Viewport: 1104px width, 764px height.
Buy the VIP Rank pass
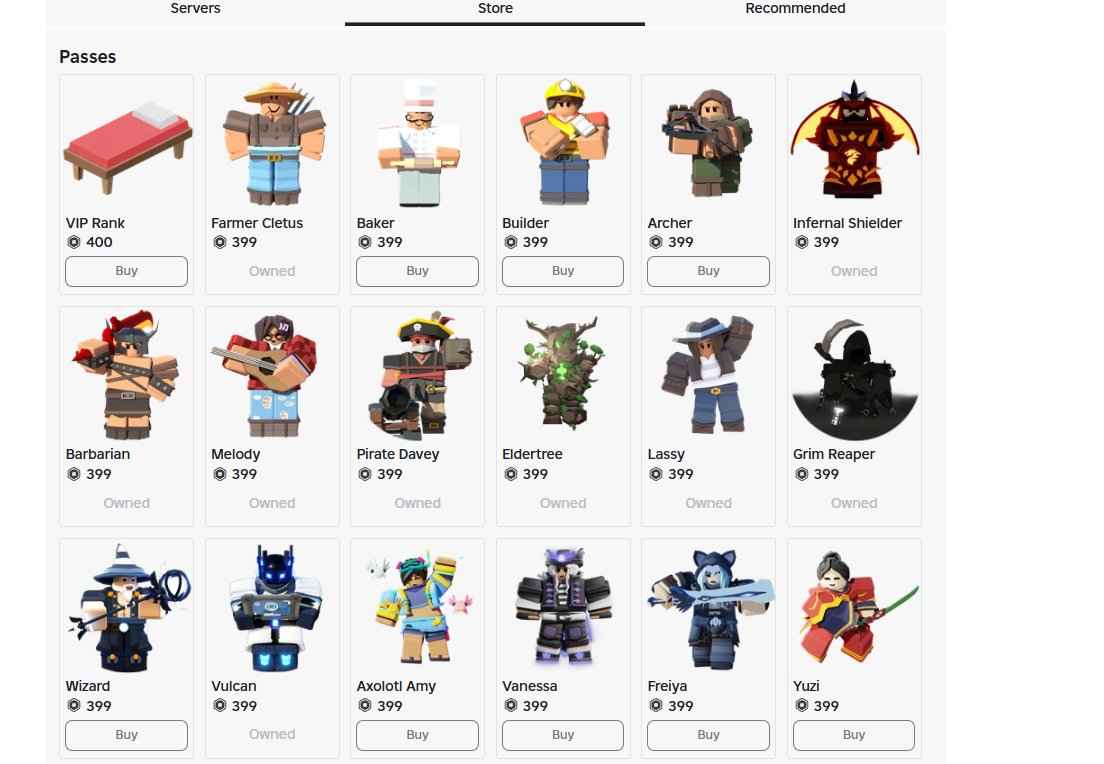coord(127,271)
